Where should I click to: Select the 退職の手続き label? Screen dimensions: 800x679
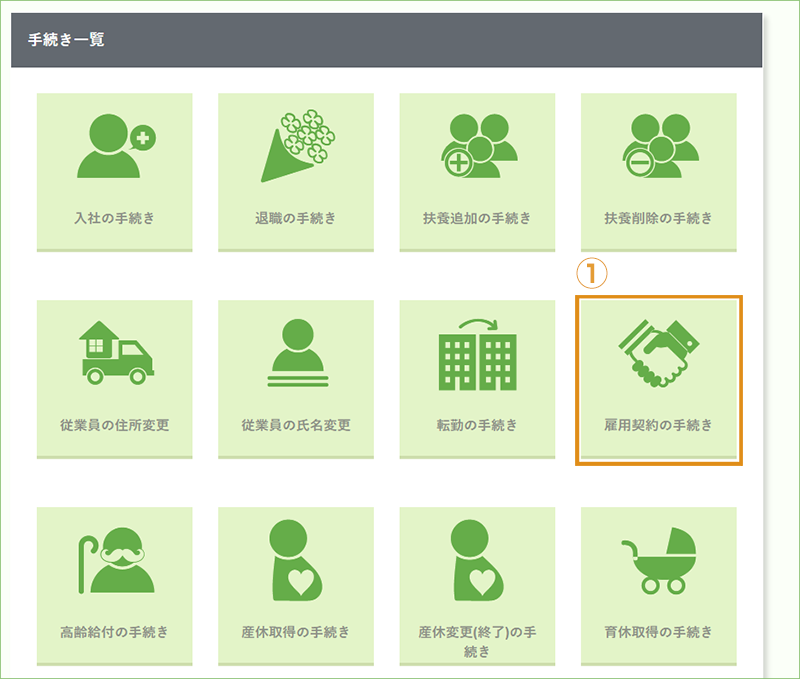pos(296,218)
